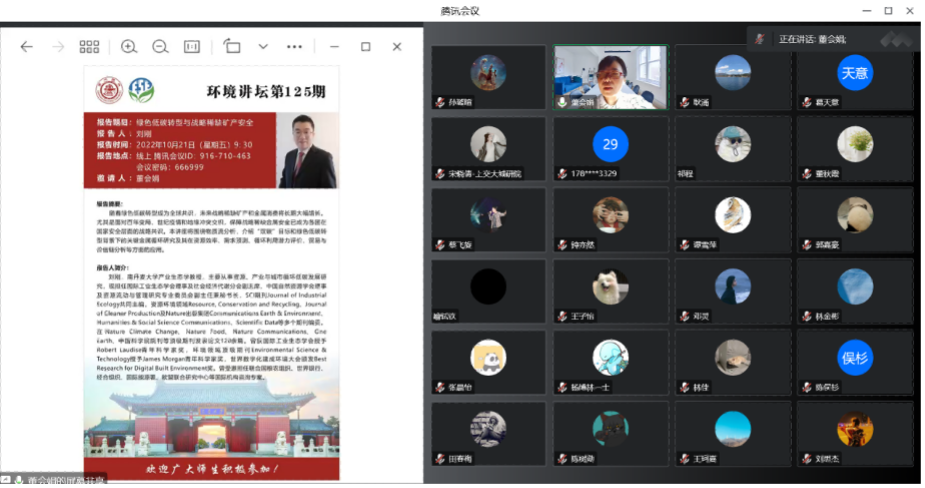
Task: Click the muted mic icon on the 178****3329 tile
Action: point(563,173)
